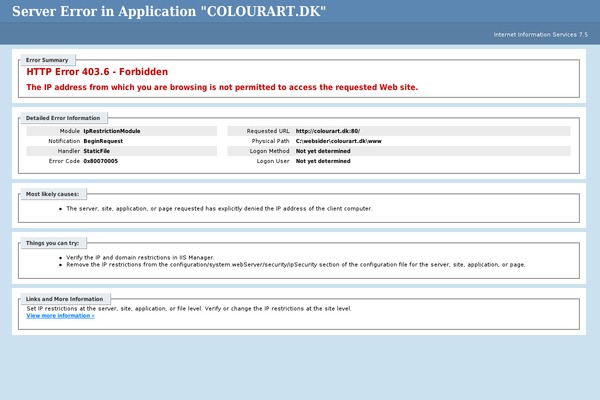Click the 'Error Summary' section label
The image size is (600, 400).
[47, 60]
